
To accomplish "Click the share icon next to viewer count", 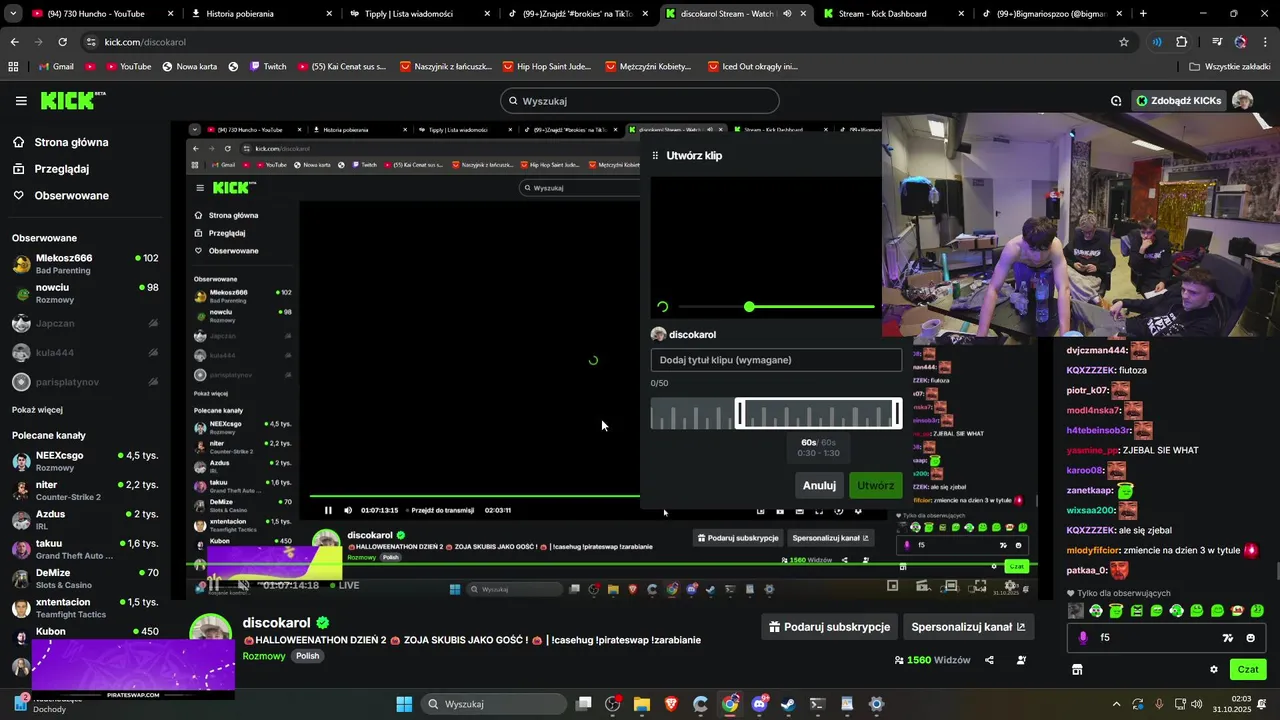I will point(989,660).
